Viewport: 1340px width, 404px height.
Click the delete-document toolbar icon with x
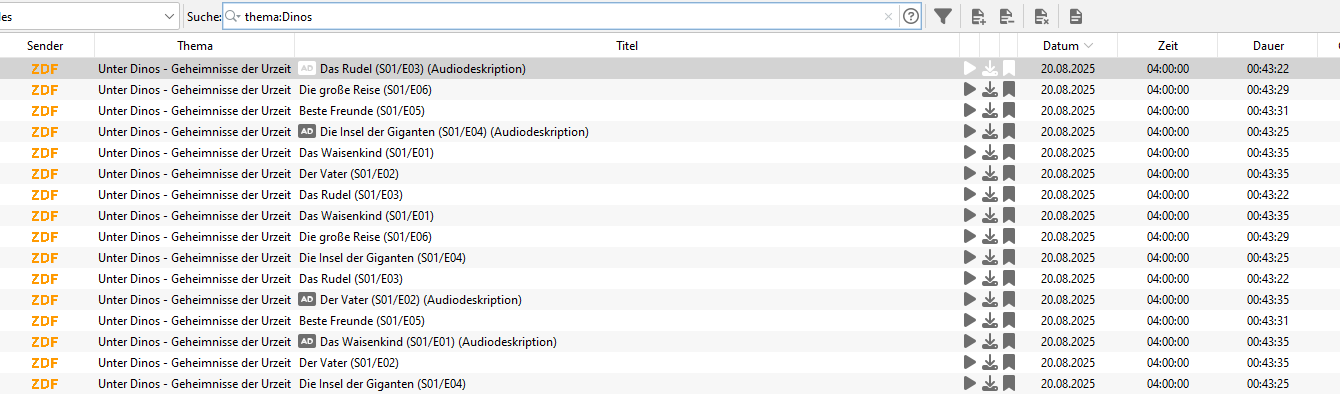(1041, 16)
